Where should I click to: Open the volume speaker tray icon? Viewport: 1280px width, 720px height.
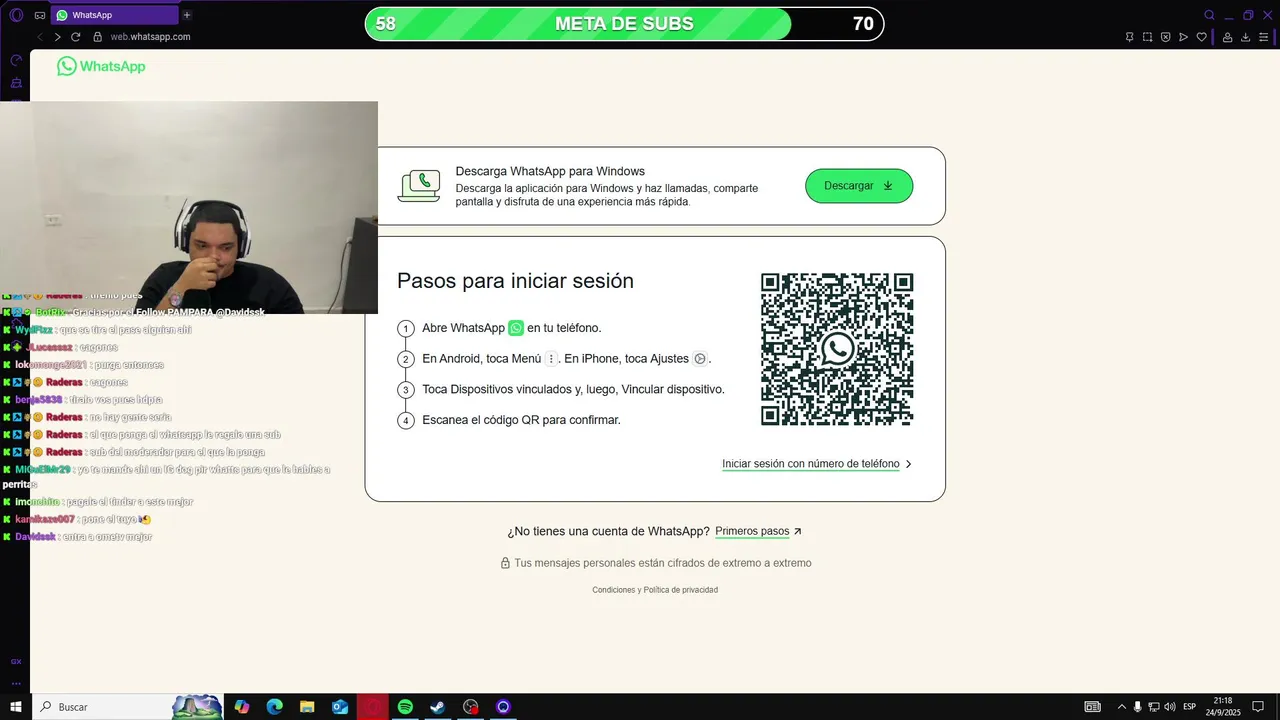1170,707
